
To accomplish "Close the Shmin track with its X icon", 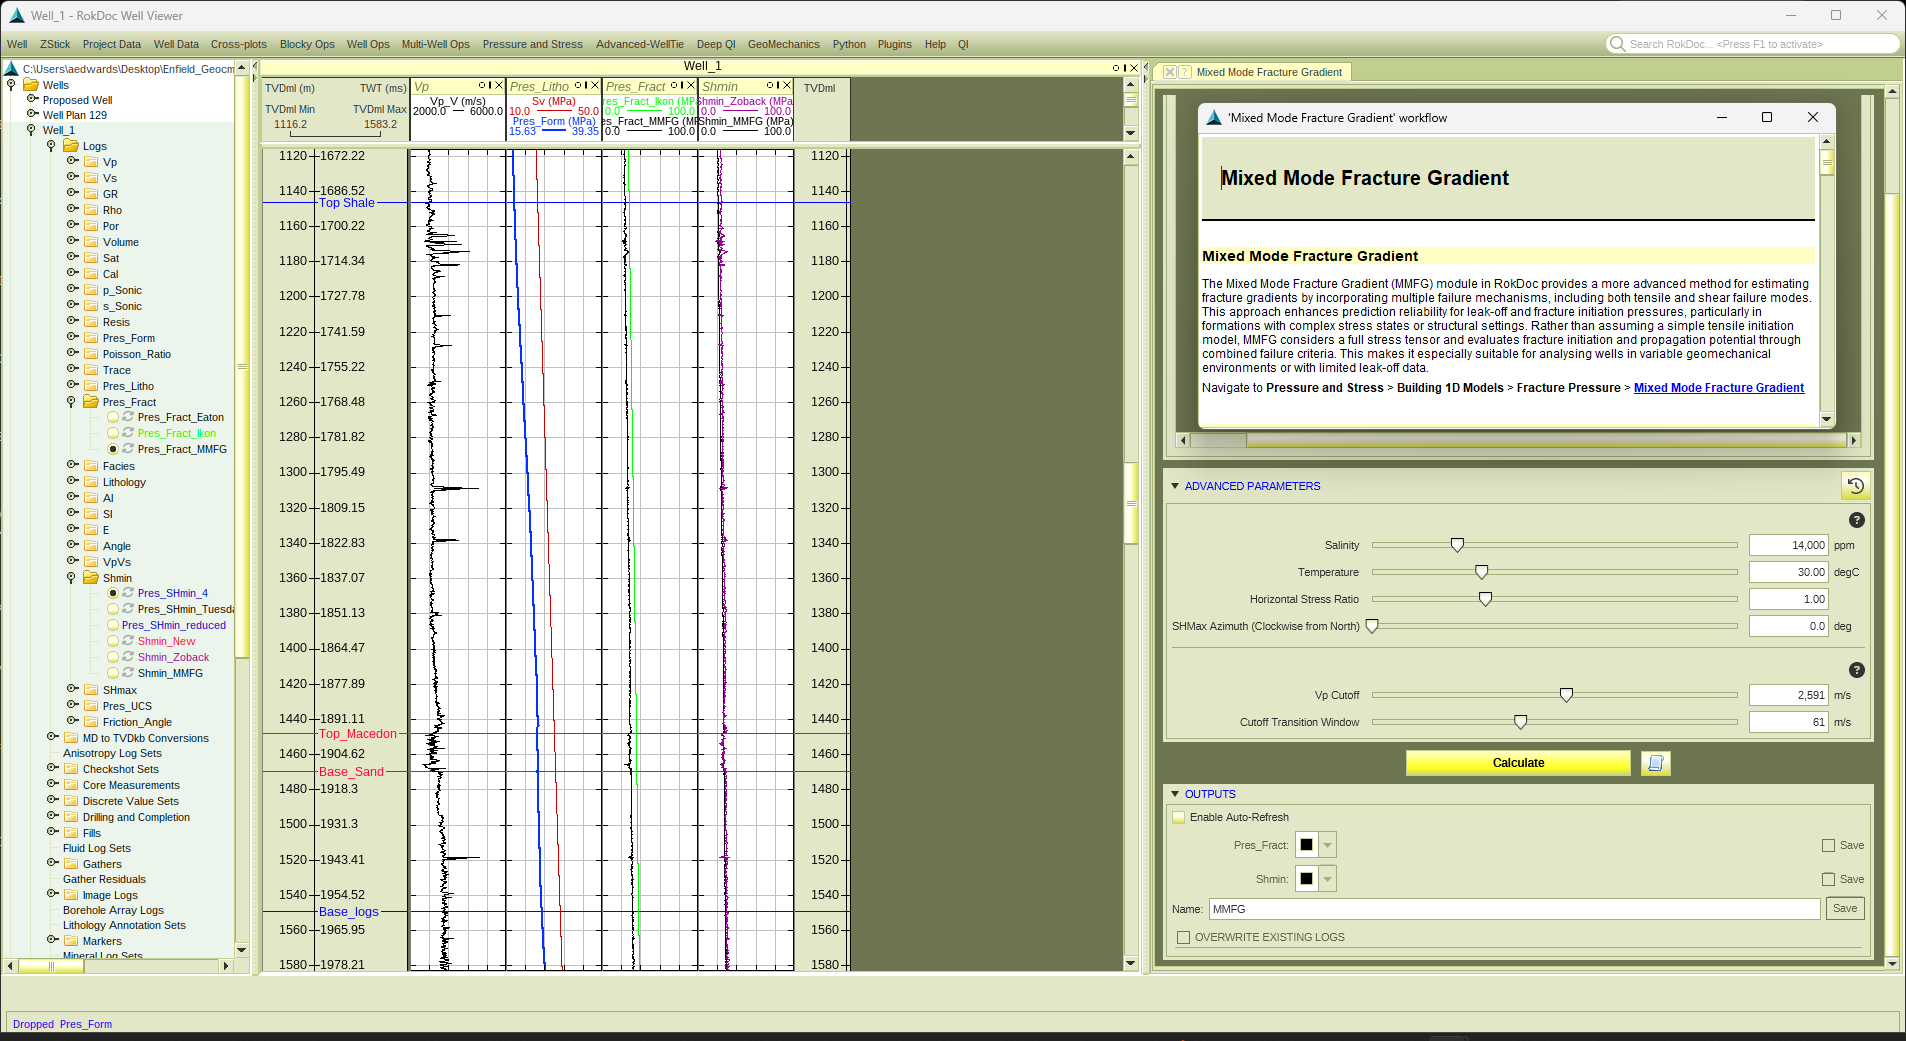I will (787, 85).
